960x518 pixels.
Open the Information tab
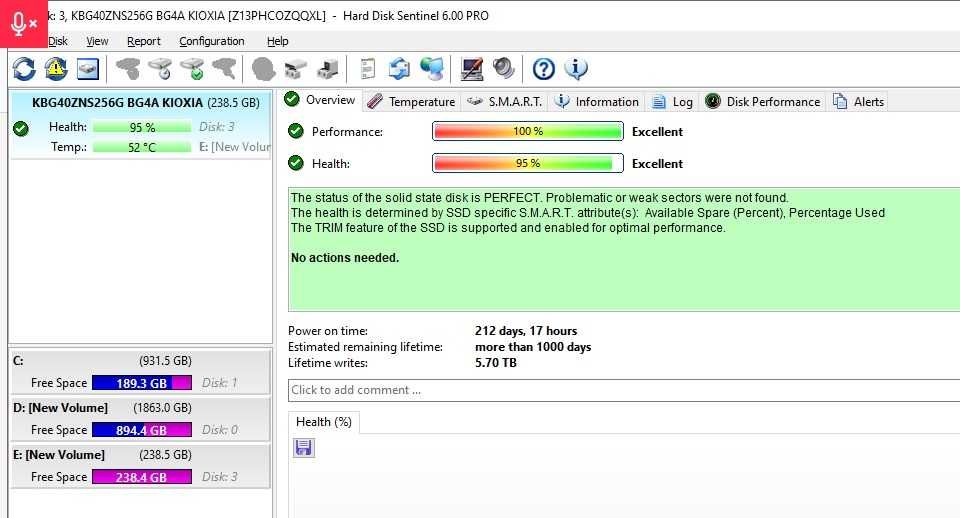597,102
